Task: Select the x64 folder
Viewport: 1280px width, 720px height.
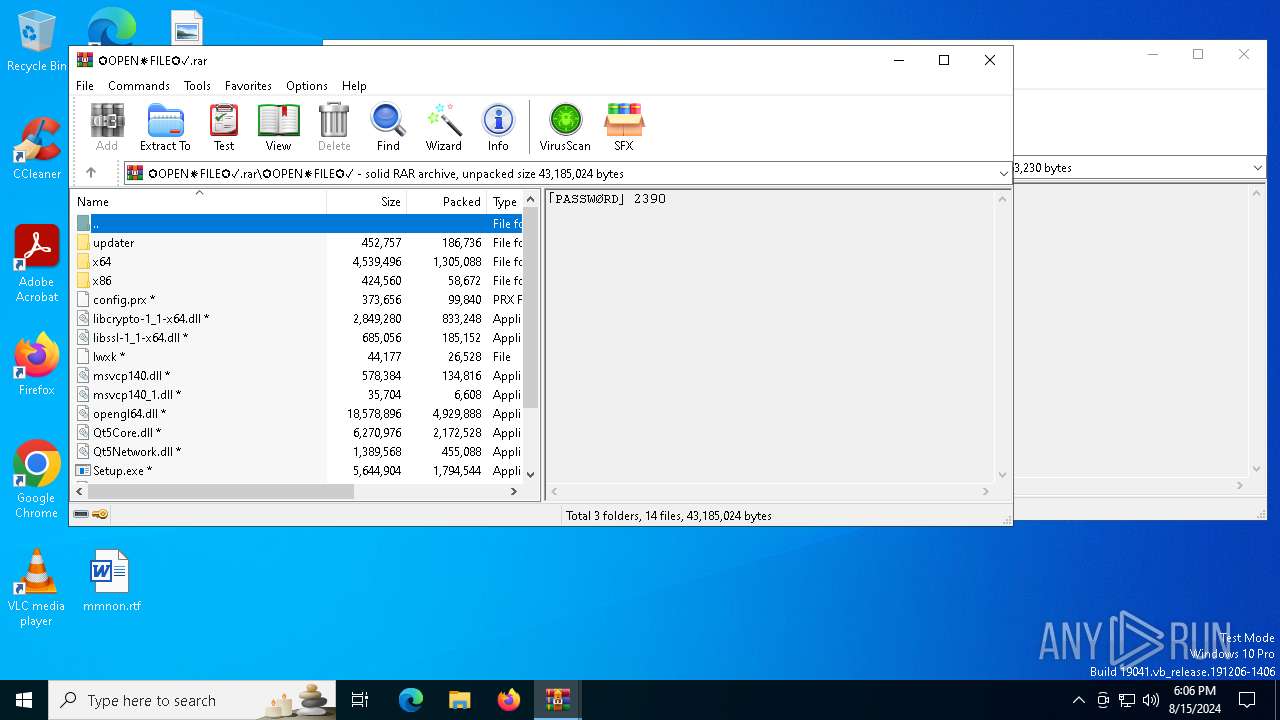Action: pyautogui.click(x=298, y=262)
